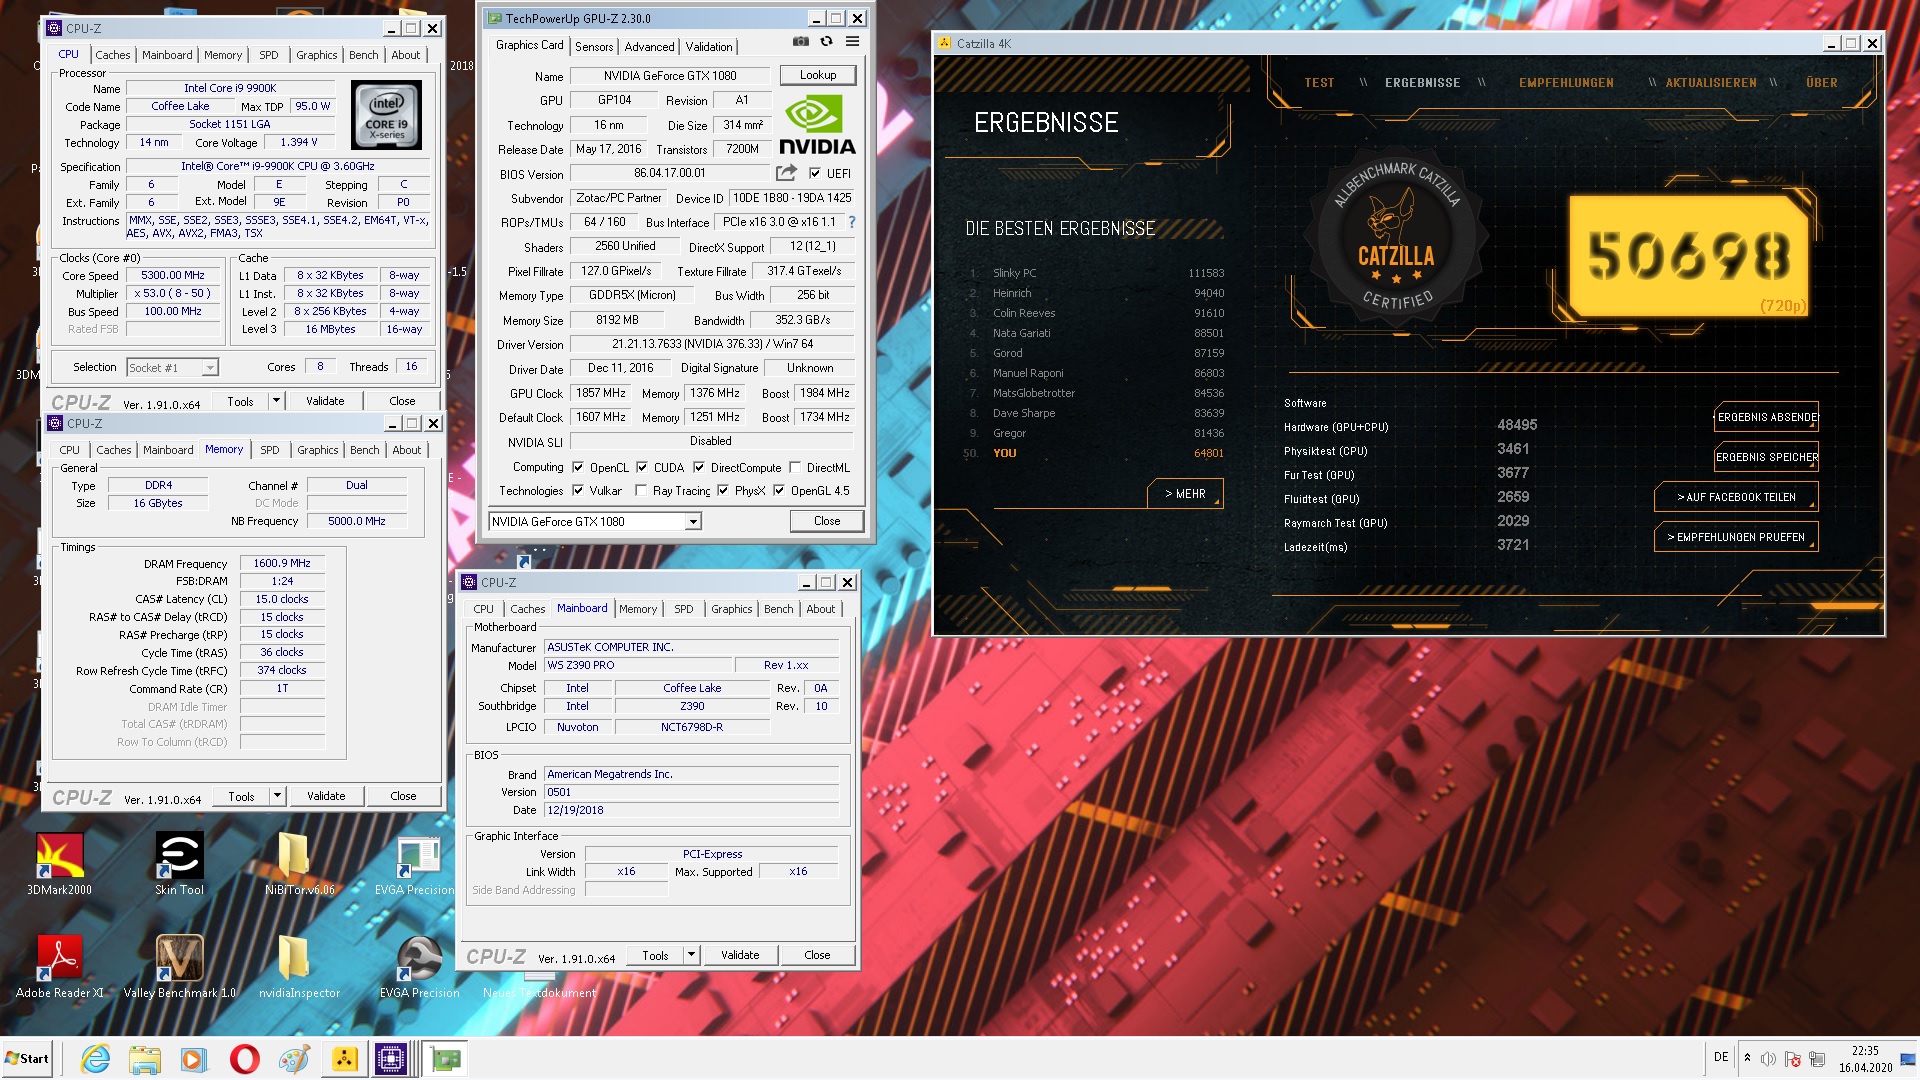Viewport: 1920px width, 1080px height.
Task: Launch Windows Media Player from taskbar
Action: 194,1059
